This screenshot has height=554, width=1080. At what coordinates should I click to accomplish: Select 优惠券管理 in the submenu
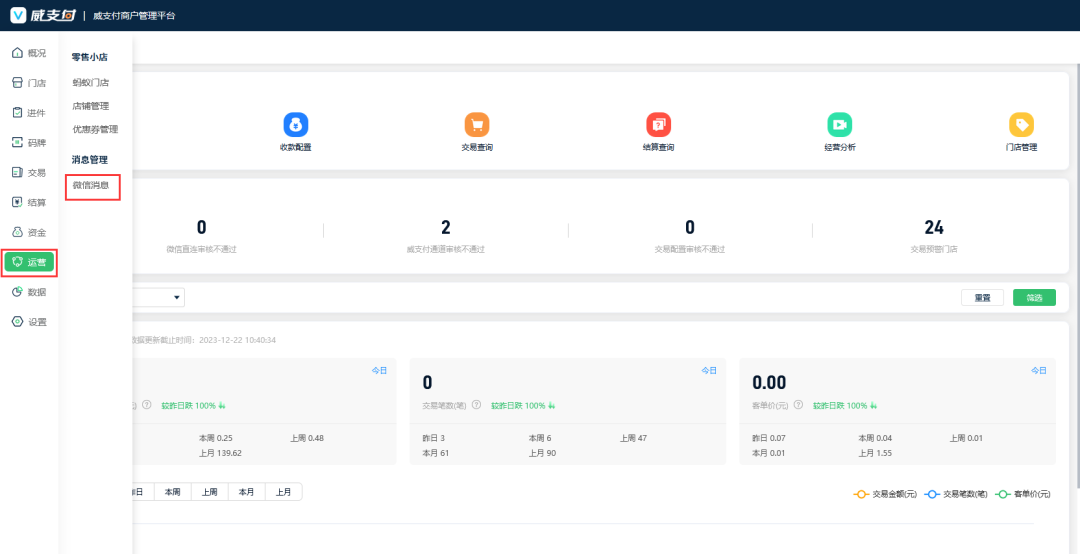coord(95,130)
